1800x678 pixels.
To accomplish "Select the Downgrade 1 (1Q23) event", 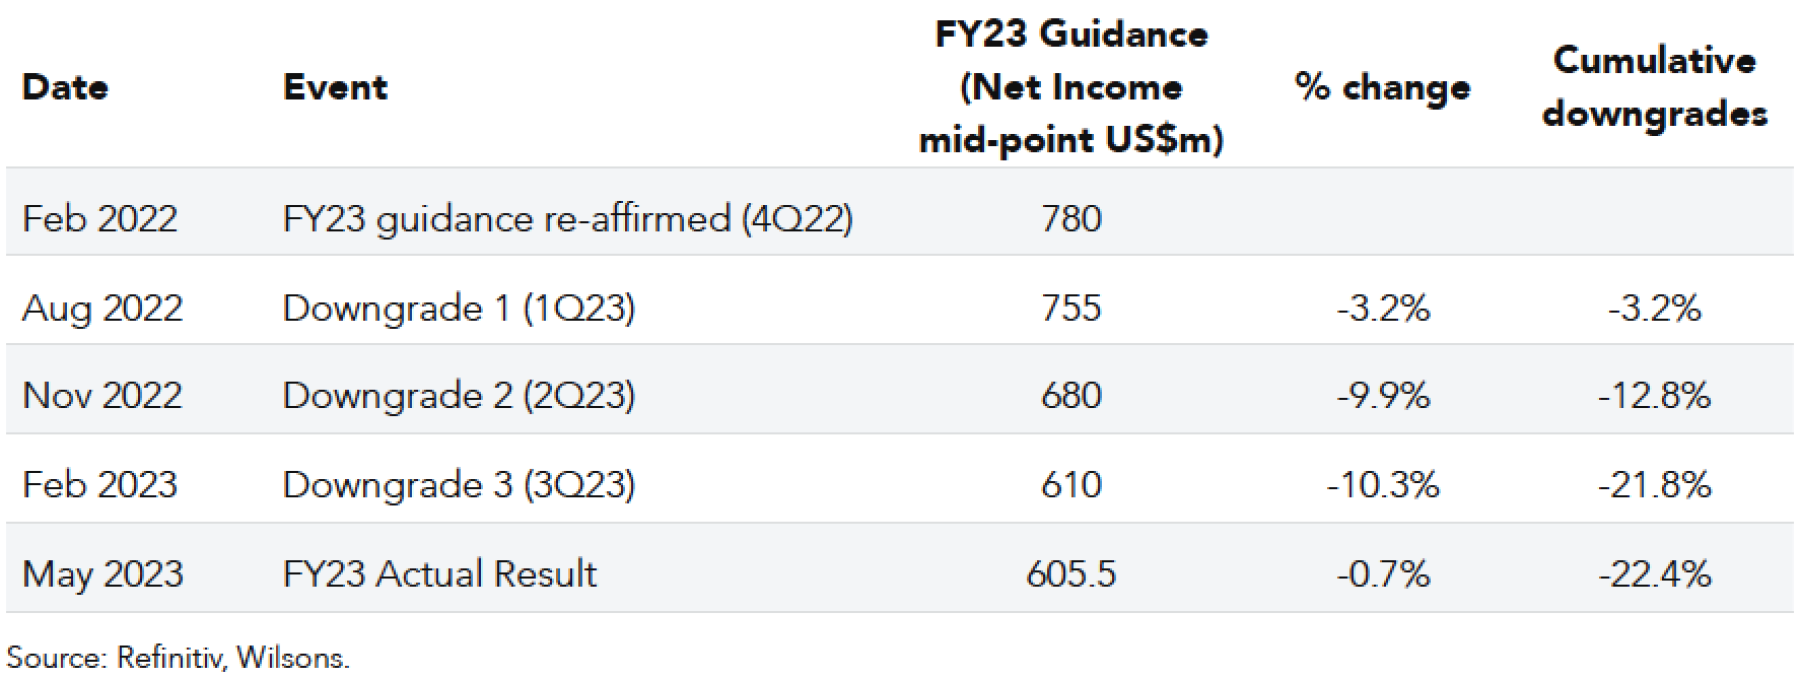I will point(459,308).
